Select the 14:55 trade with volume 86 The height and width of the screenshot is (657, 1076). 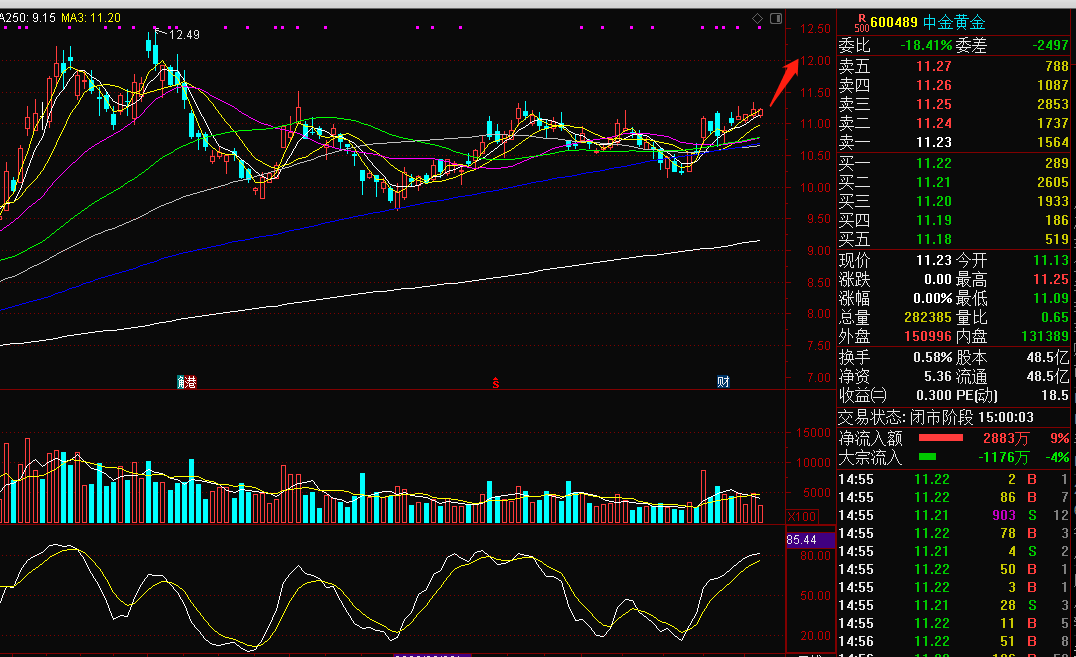click(954, 498)
